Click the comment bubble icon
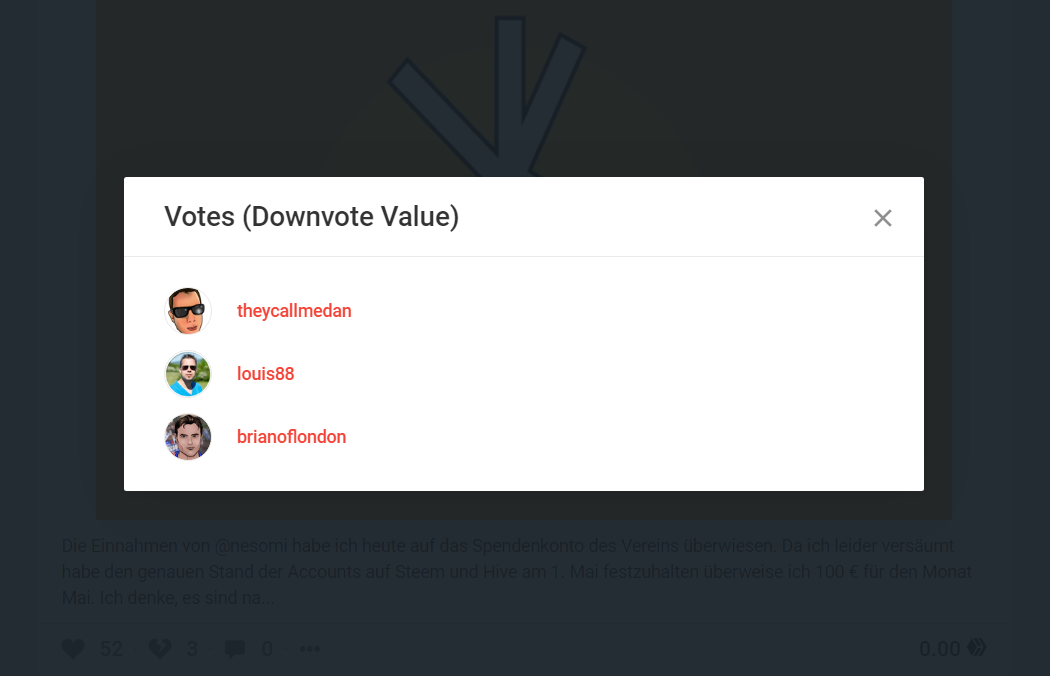 click(x=235, y=649)
